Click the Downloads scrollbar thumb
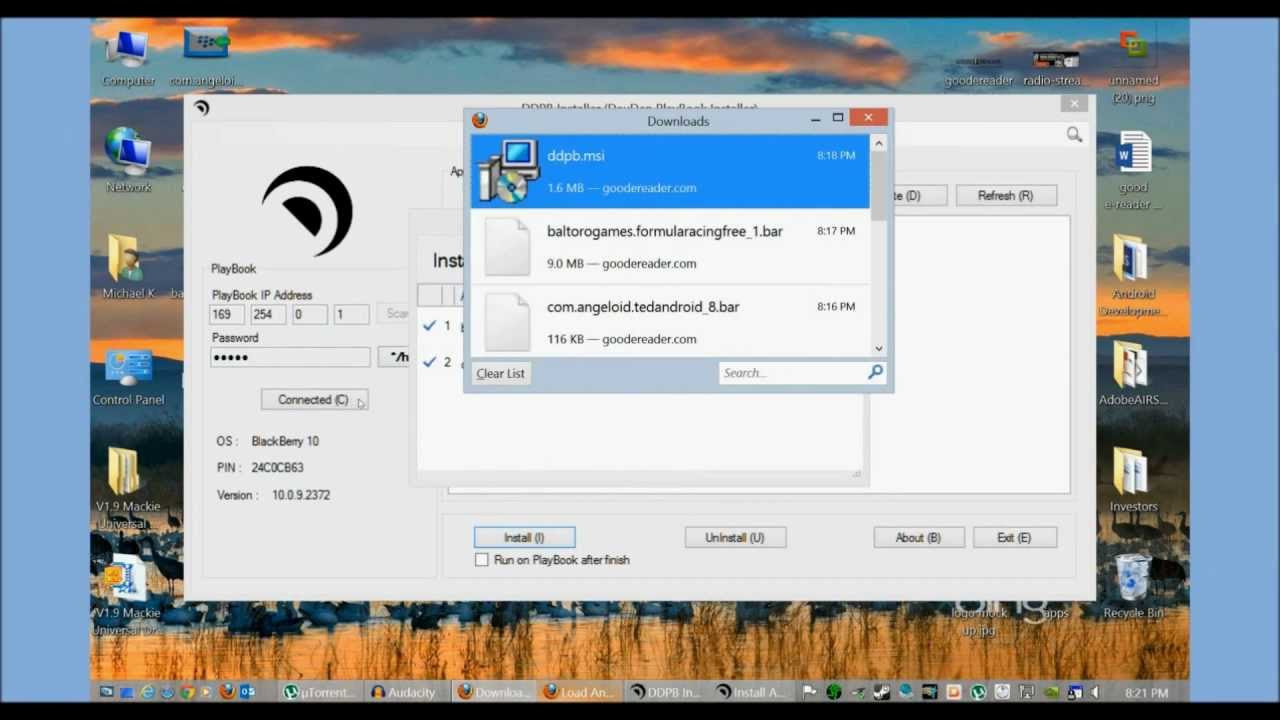The width and height of the screenshot is (1280, 720). click(x=879, y=186)
